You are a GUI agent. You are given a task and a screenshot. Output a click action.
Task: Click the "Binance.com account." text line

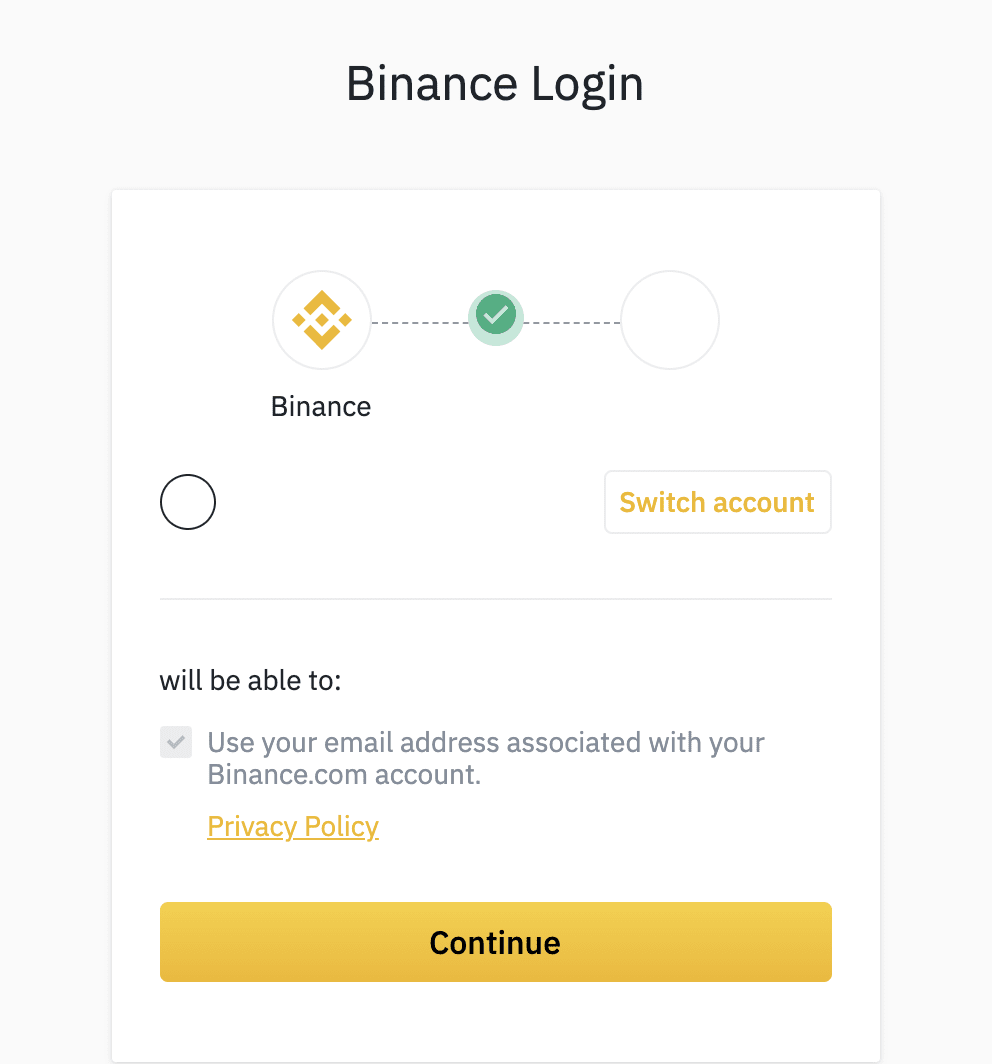pyautogui.click(x=344, y=774)
